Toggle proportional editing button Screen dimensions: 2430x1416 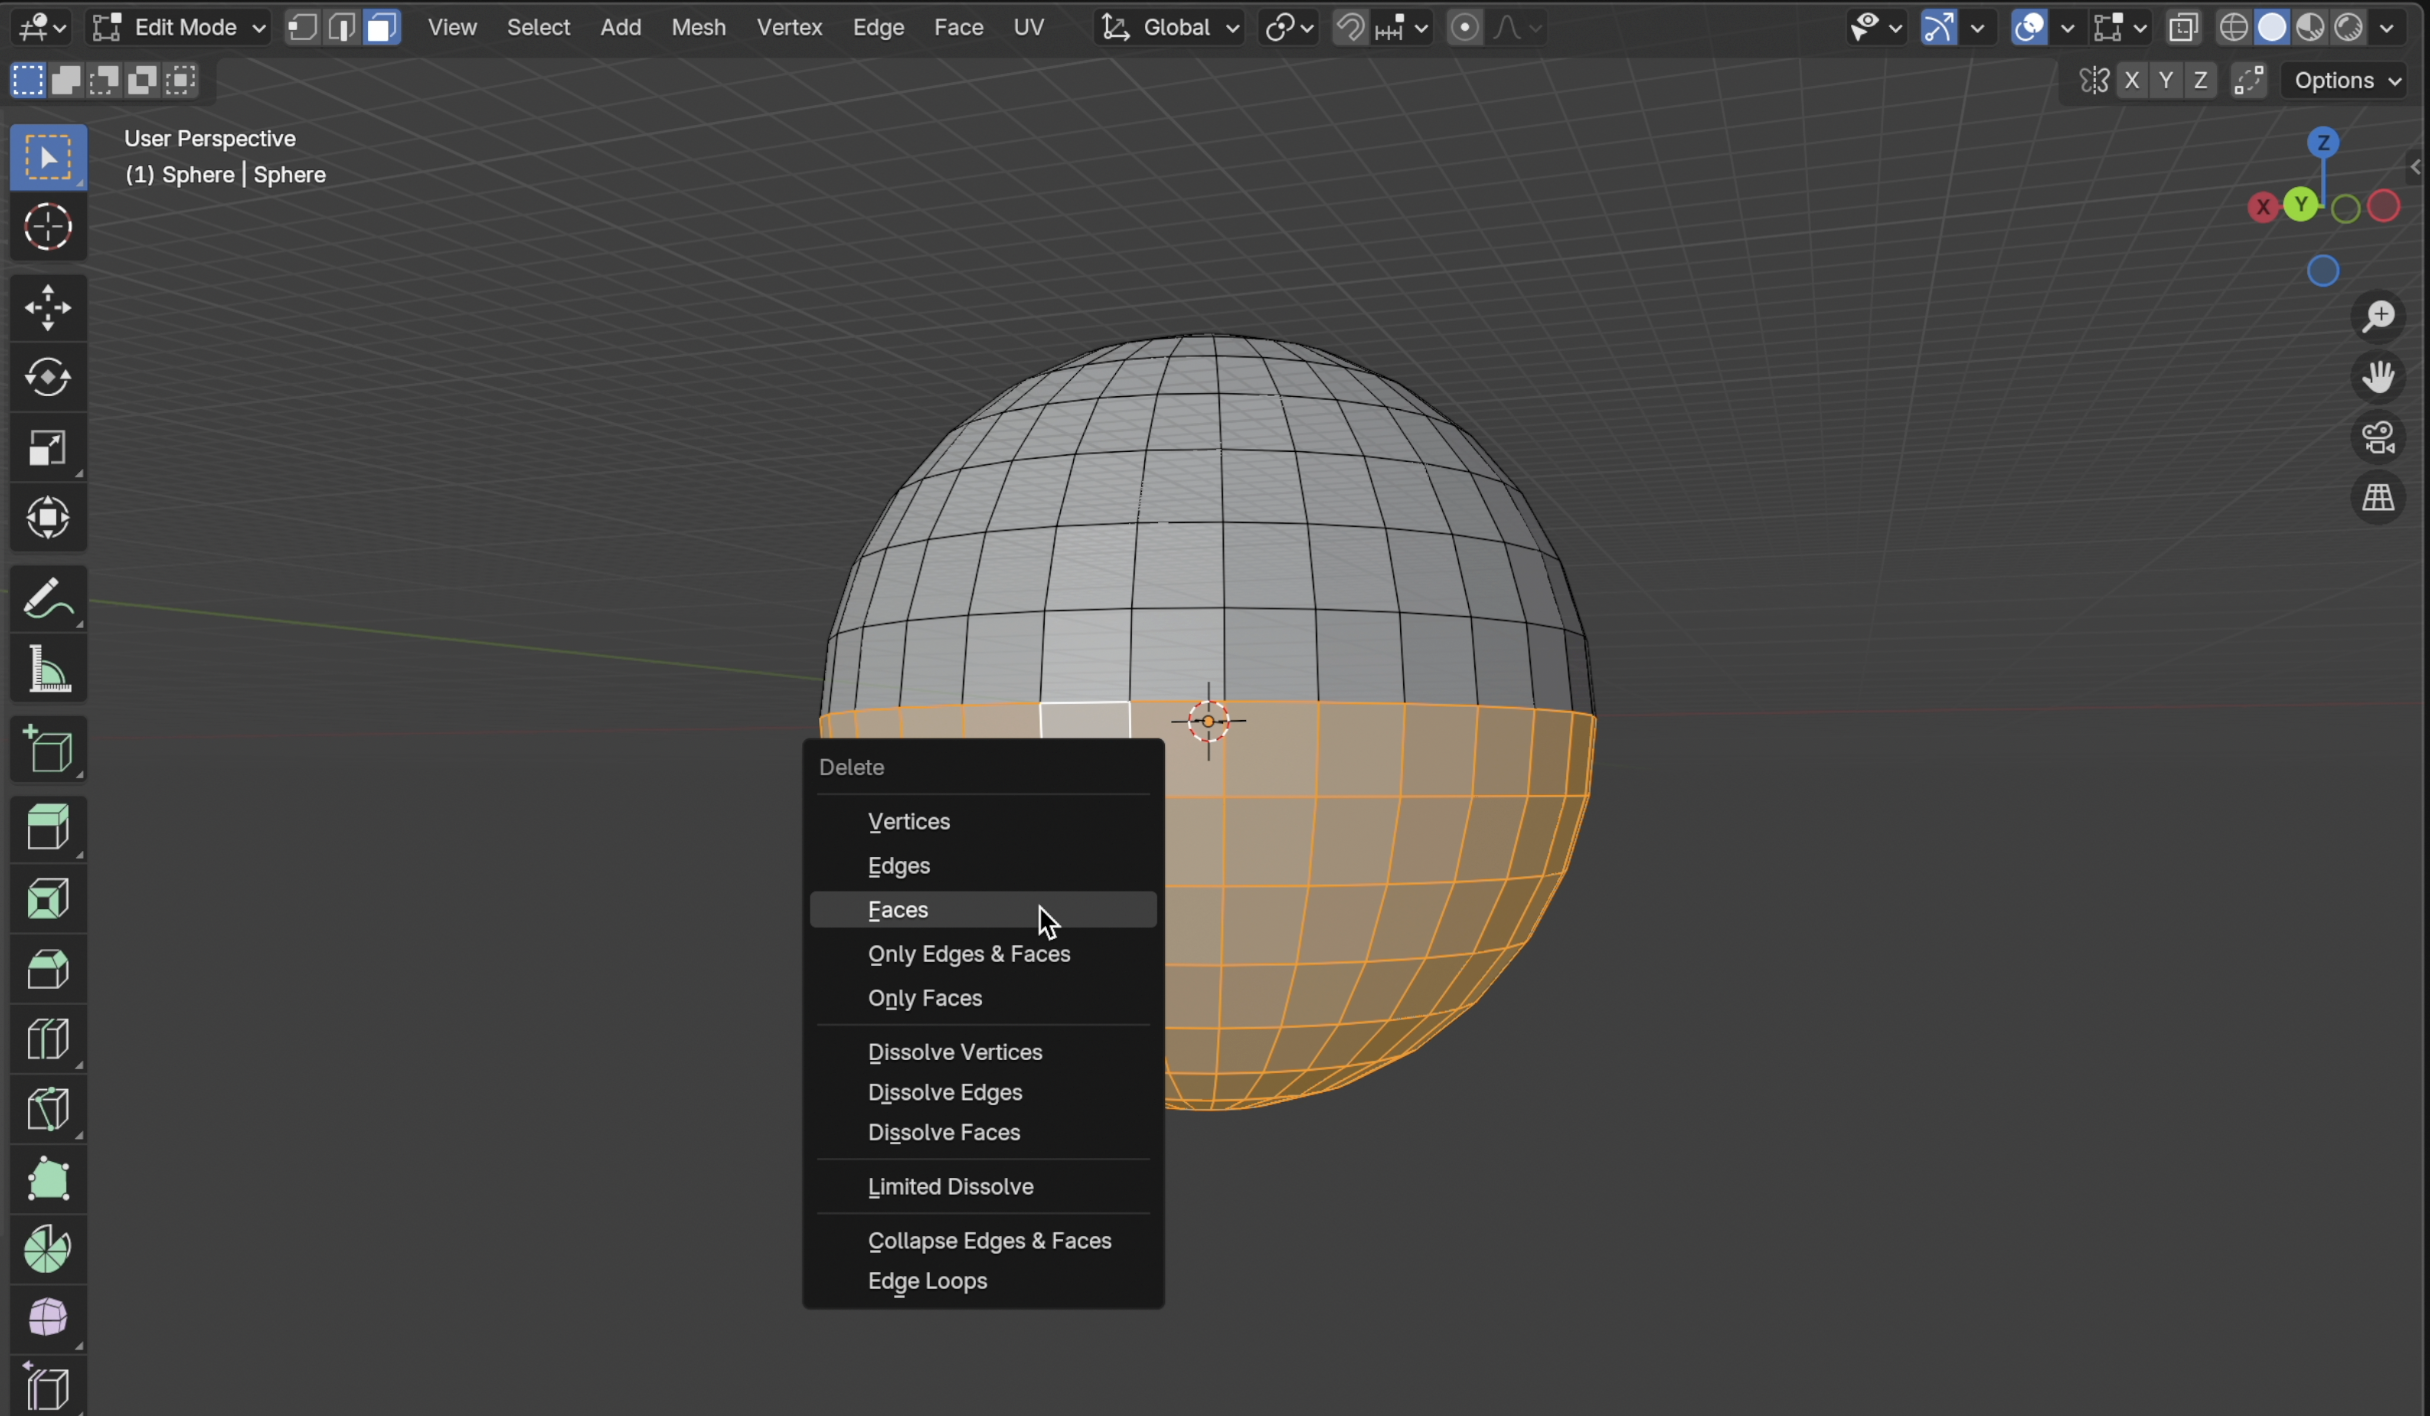click(1464, 27)
